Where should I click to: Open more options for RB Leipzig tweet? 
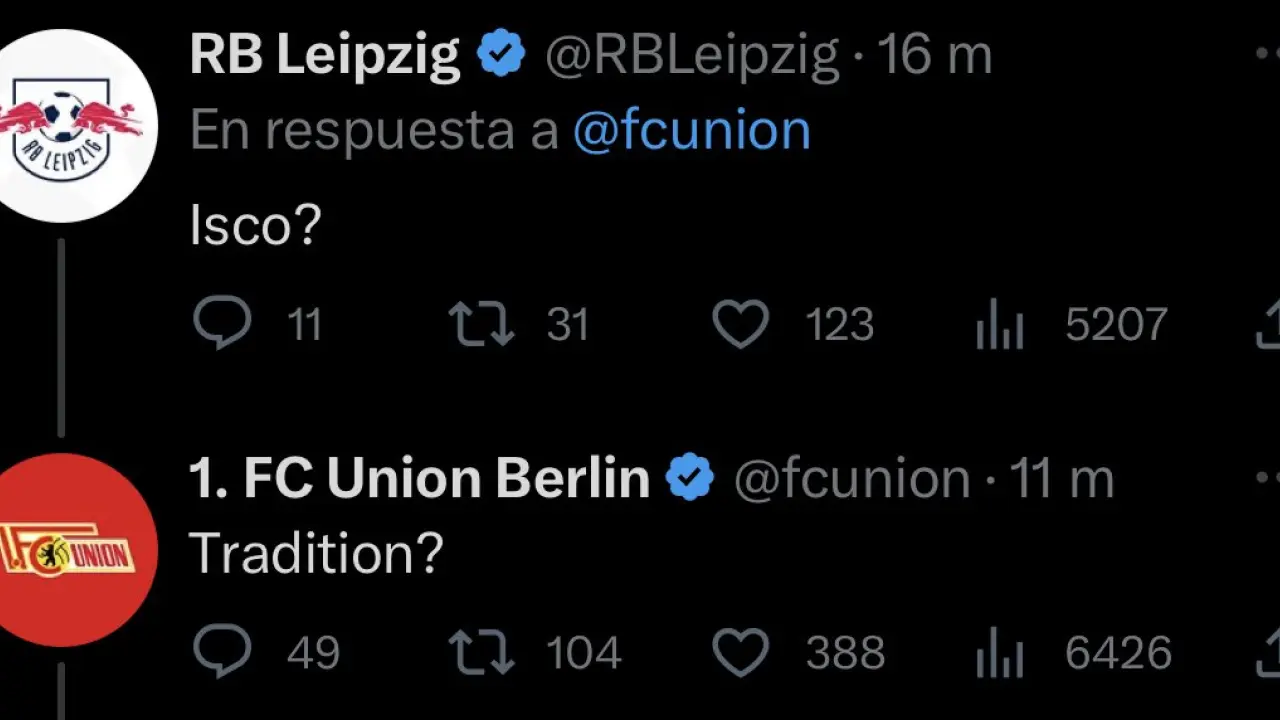(x=1266, y=54)
